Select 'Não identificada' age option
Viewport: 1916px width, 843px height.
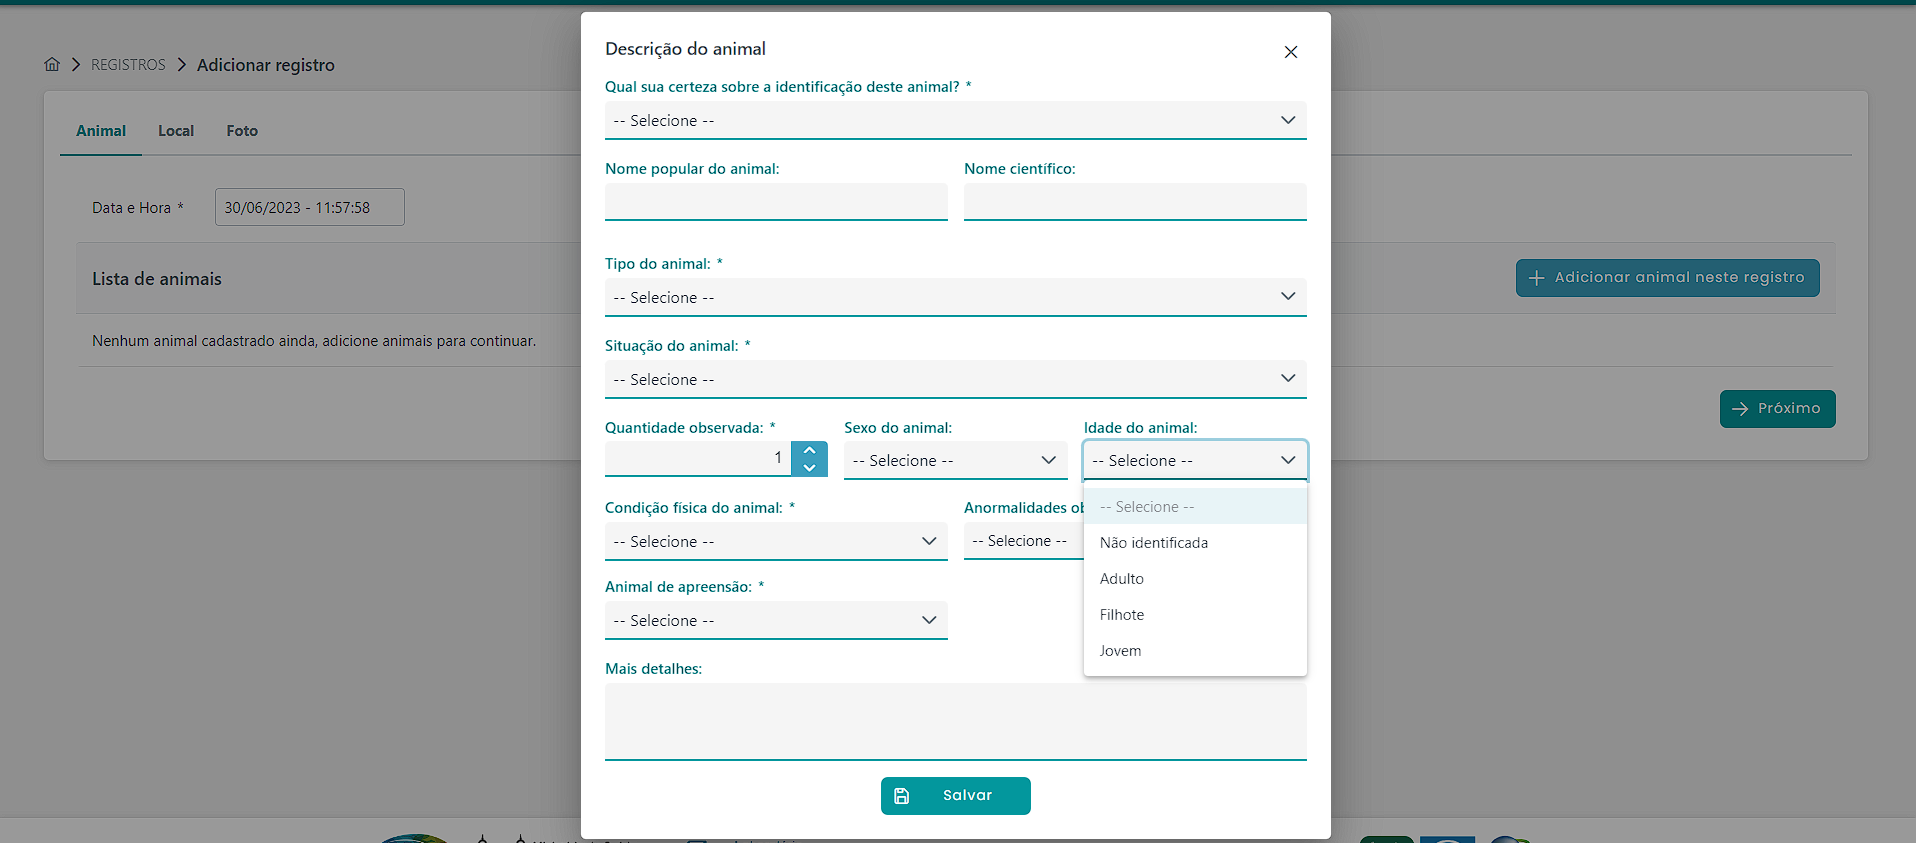click(x=1195, y=543)
